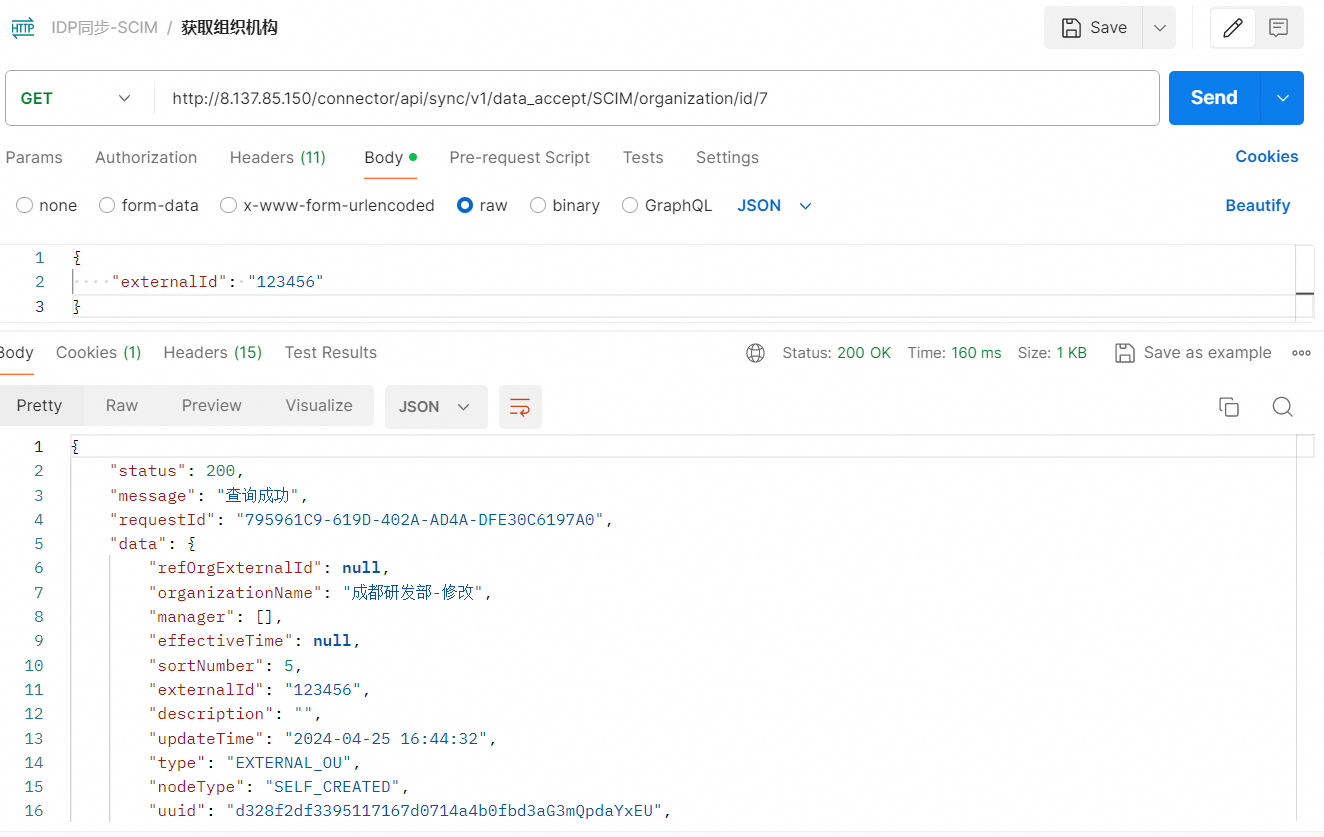Open the request Headers (11) tab

click(x=278, y=157)
